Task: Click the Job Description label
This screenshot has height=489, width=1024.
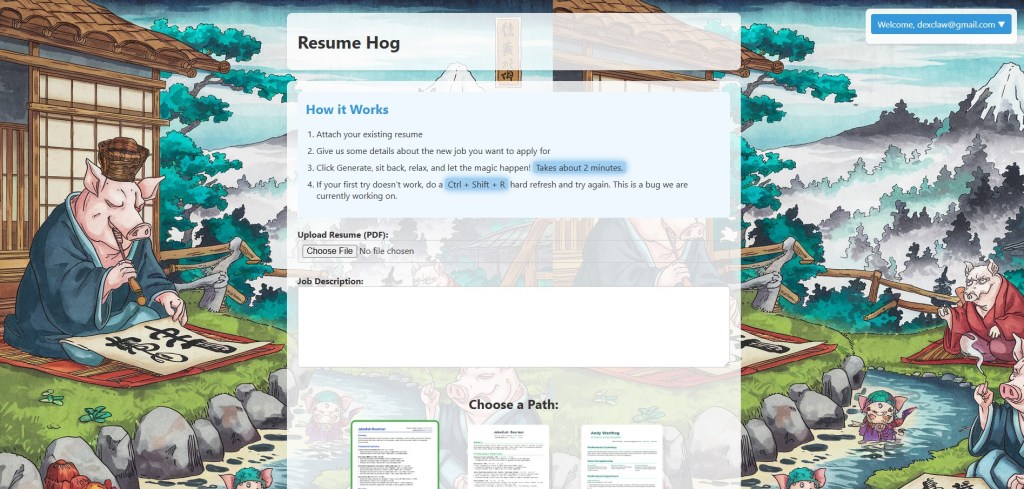Action: point(330,281)
